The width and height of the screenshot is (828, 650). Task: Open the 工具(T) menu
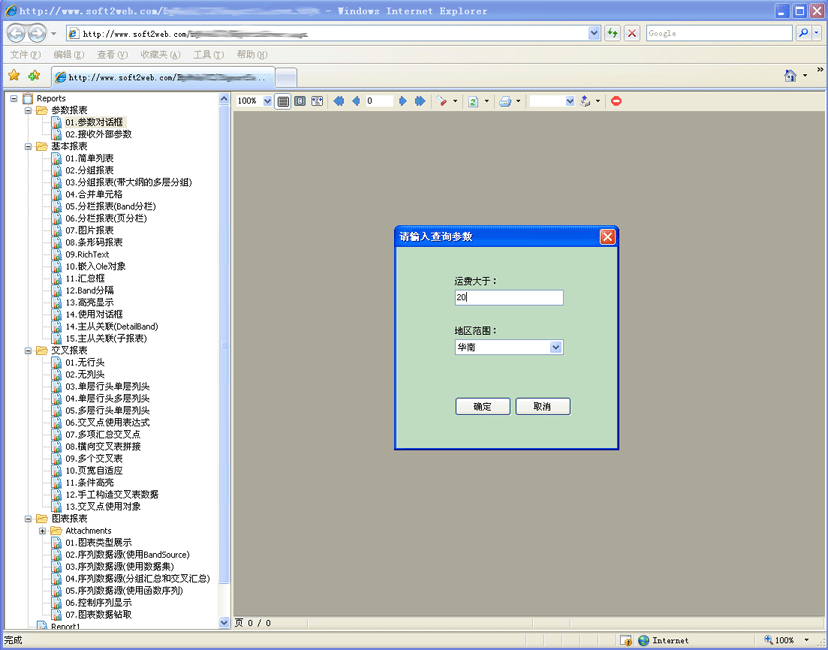tap(208, 55)
